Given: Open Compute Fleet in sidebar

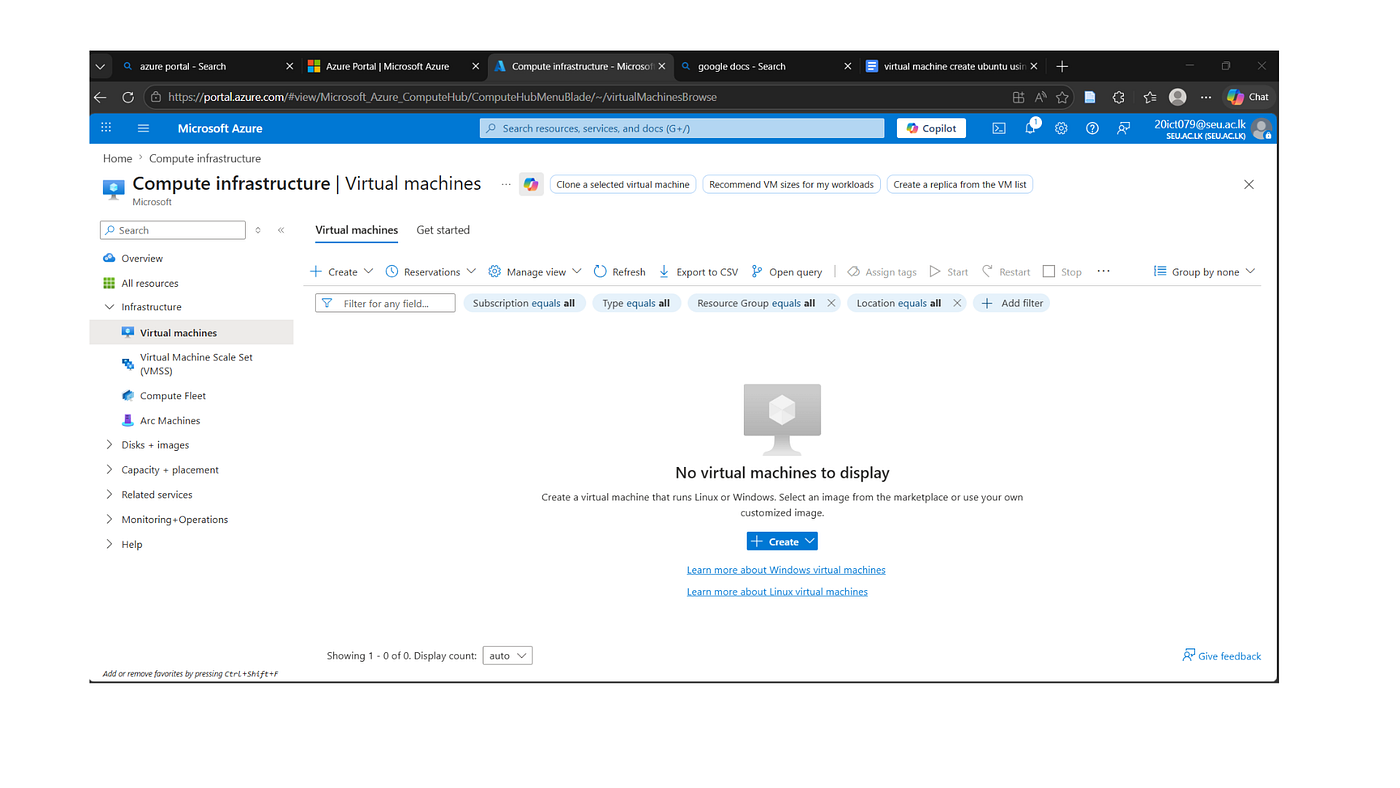Looking at the screenshot, I should (x=173, y=396).
